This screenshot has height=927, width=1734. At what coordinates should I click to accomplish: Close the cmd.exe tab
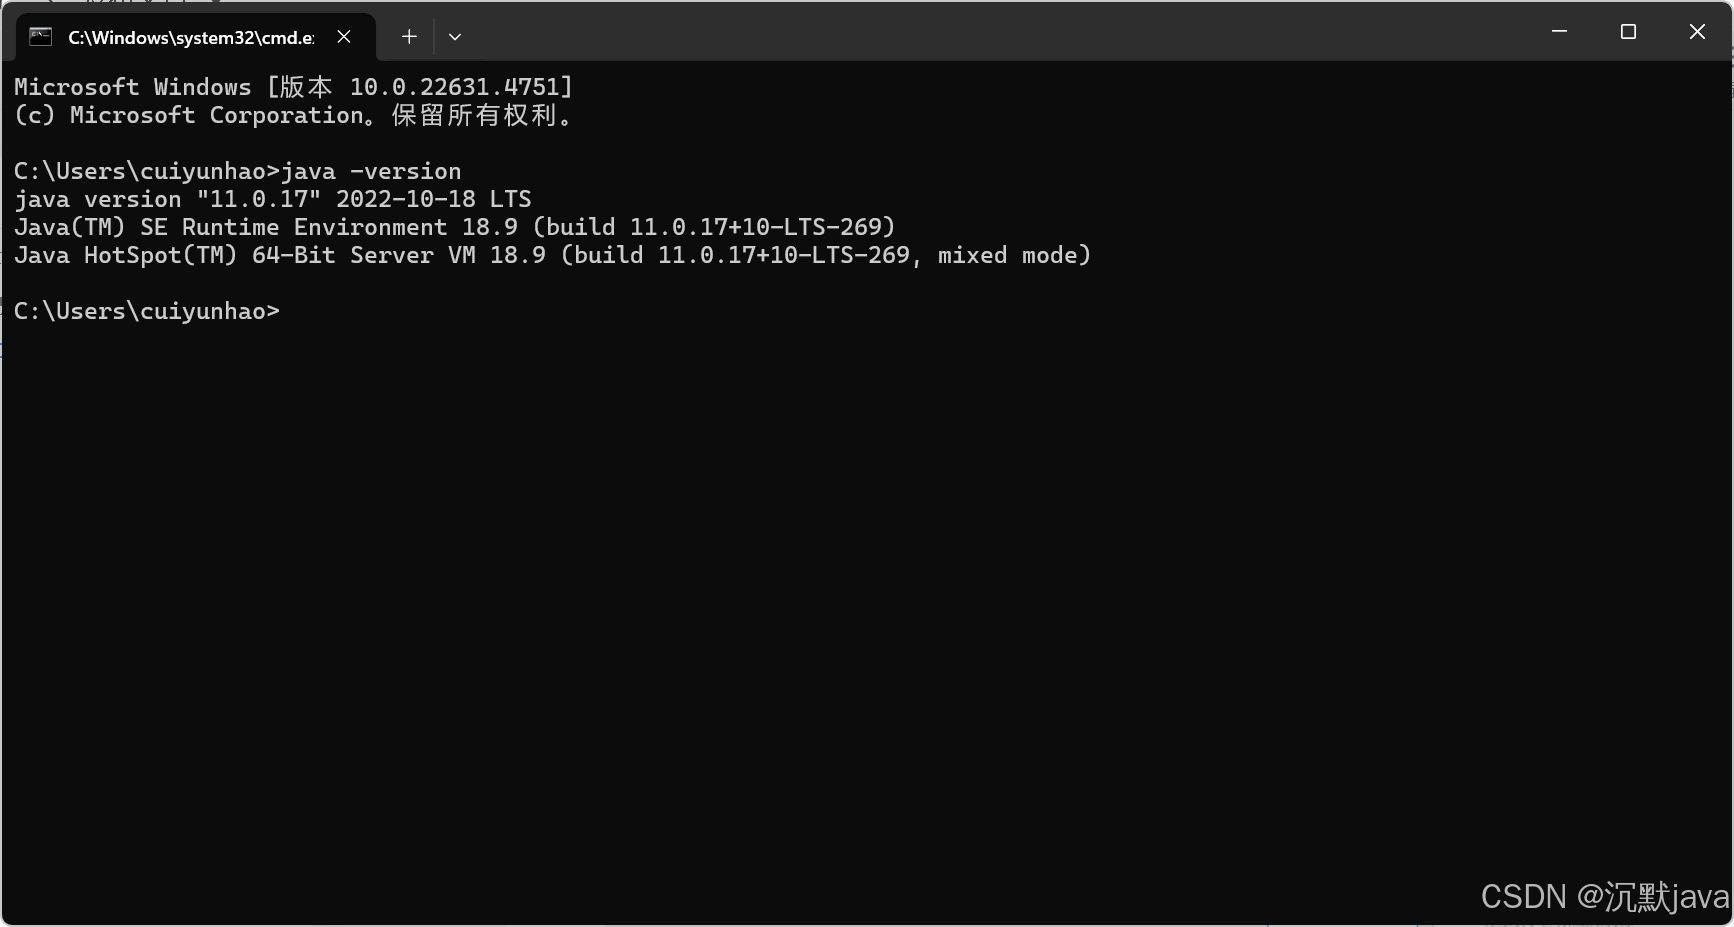(x=344, y=37)
